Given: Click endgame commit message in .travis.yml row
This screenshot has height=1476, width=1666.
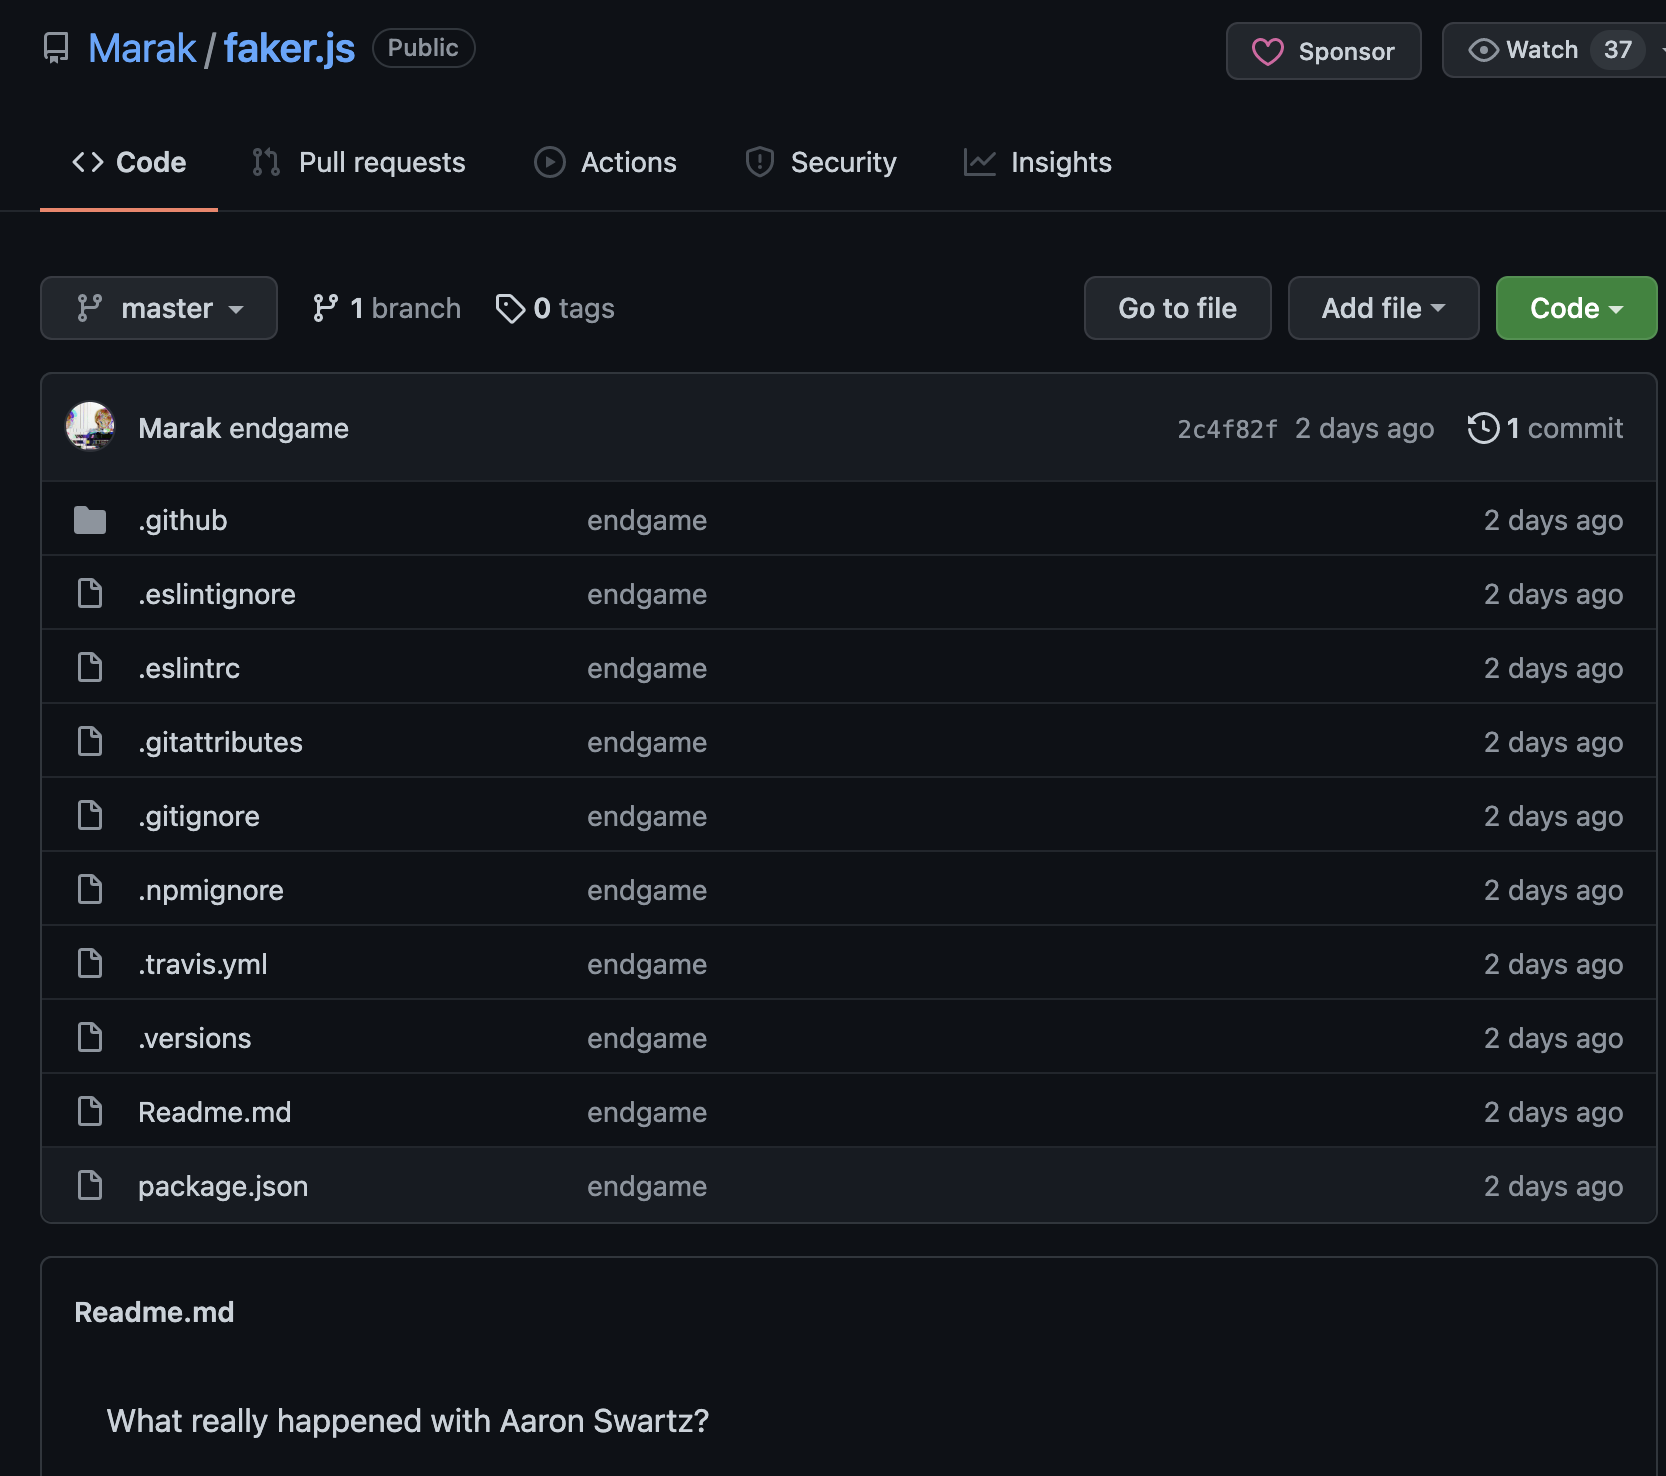Looking at the screenshot, I should (x=647, y=964).
